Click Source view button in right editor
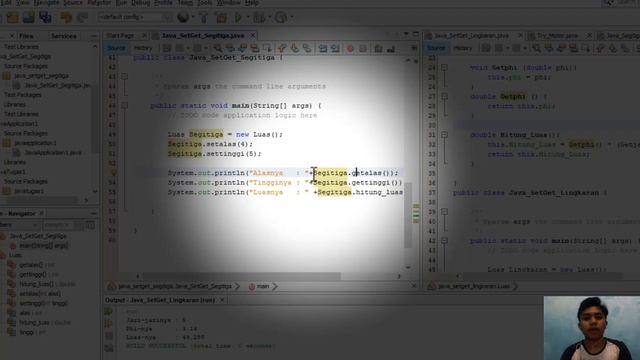The image size is (640, 360). (436, 48)
